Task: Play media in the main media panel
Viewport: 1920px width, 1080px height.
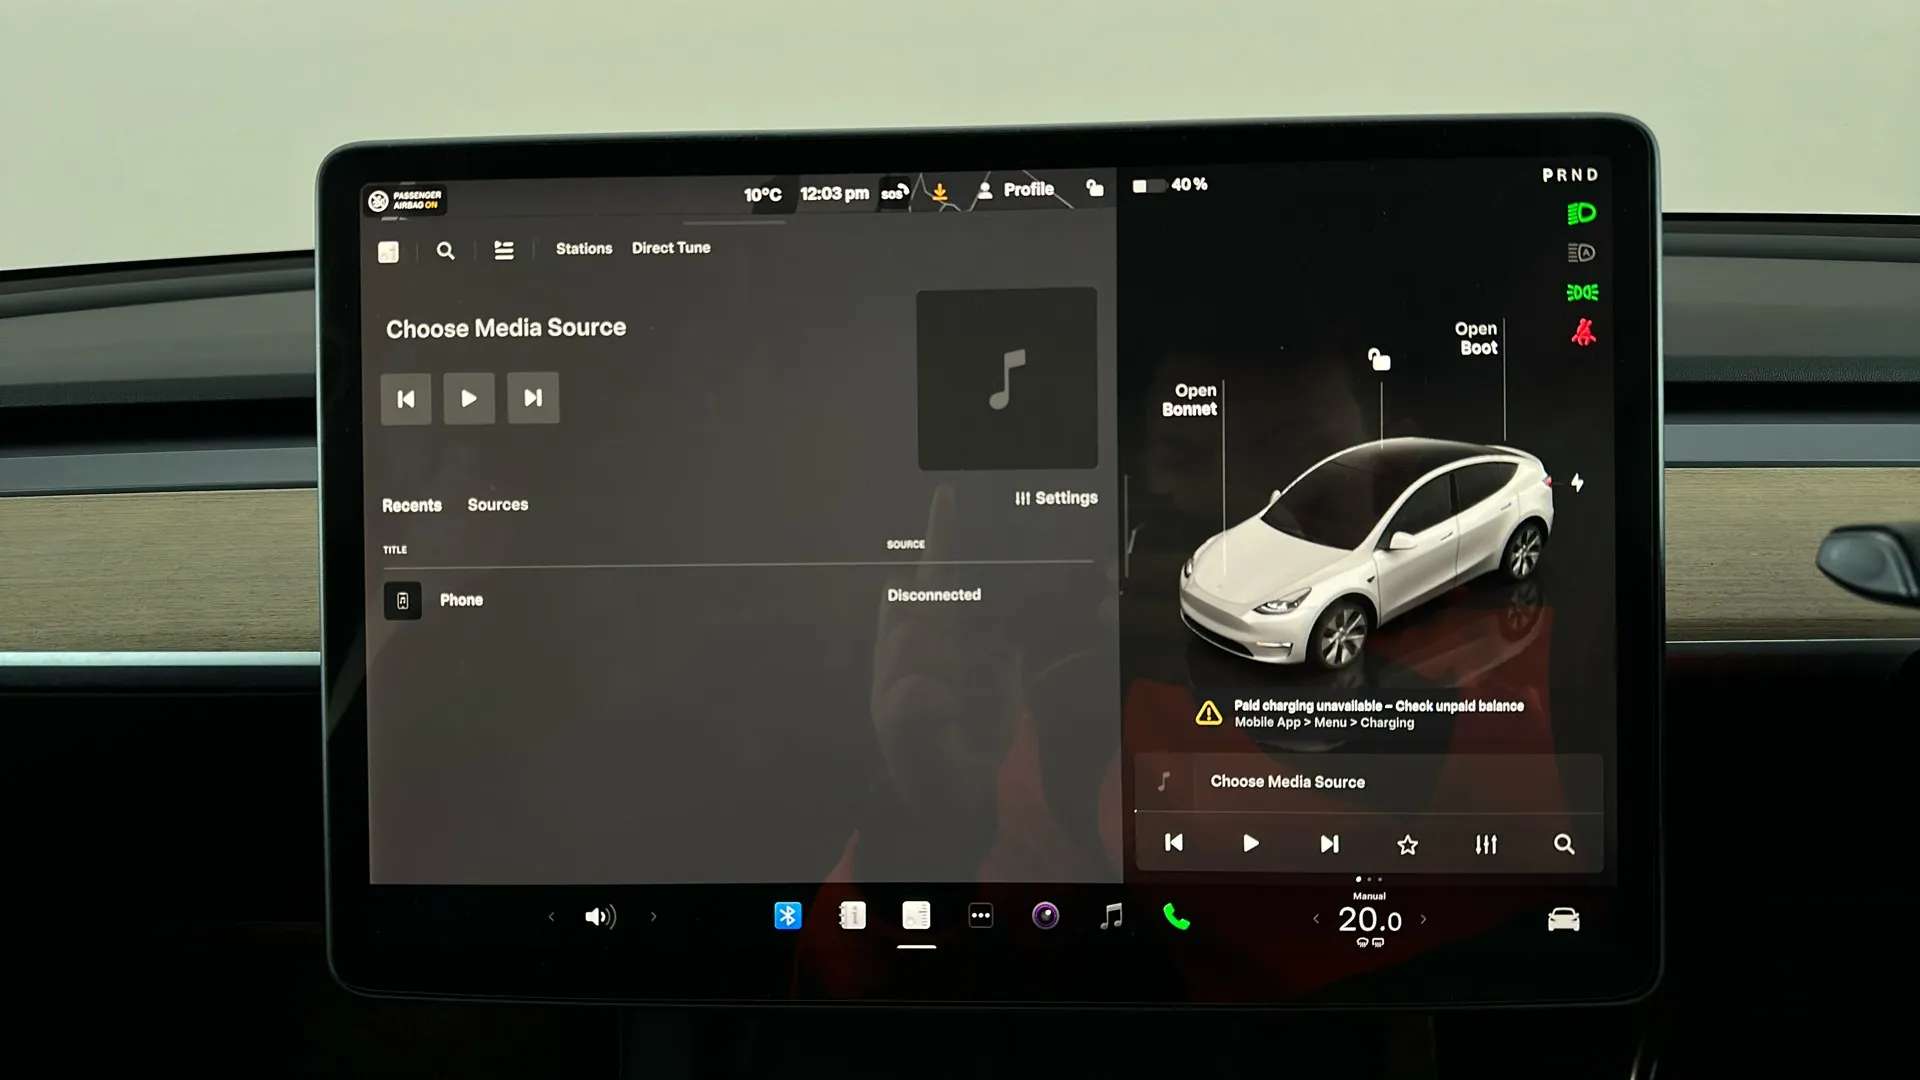Action: (469, 398)
